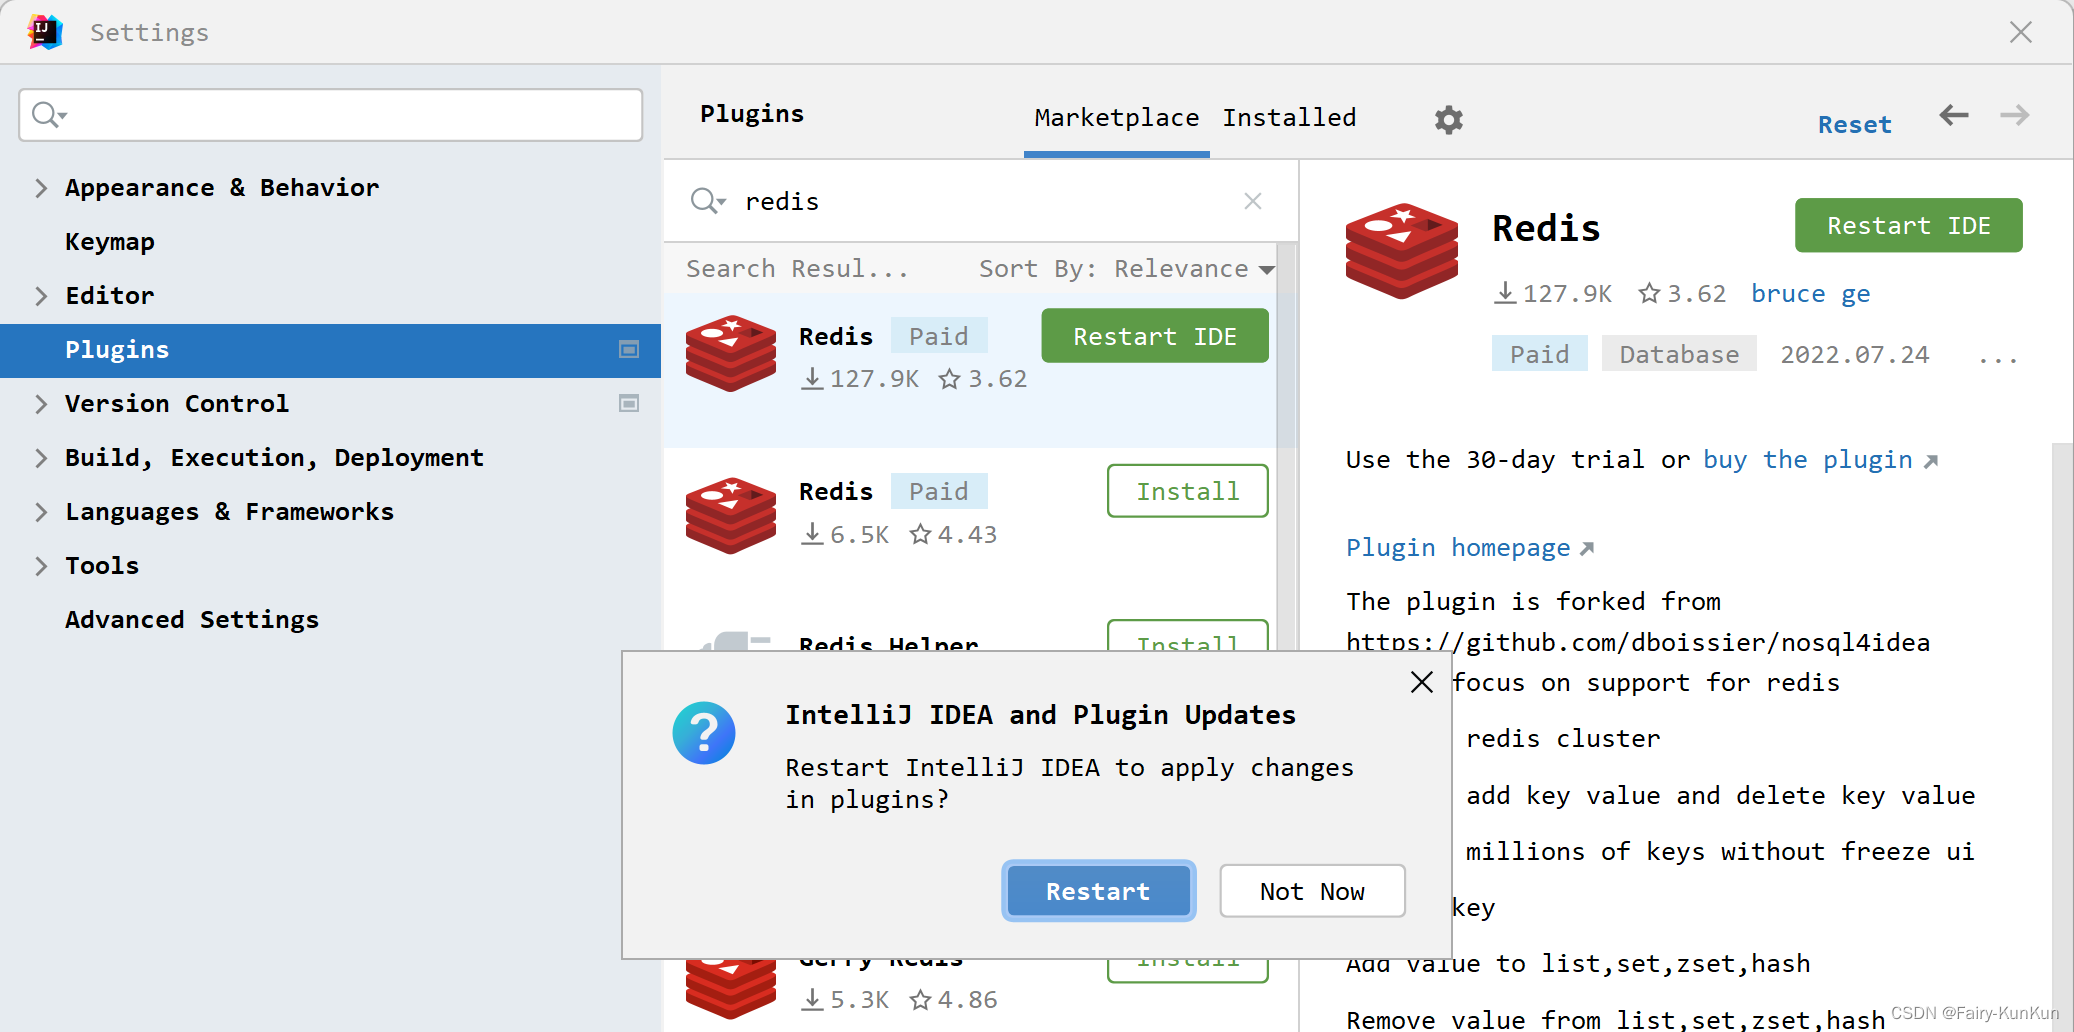
Task: Expand Appearance & Behavior section
Action: tap(41, 188)
